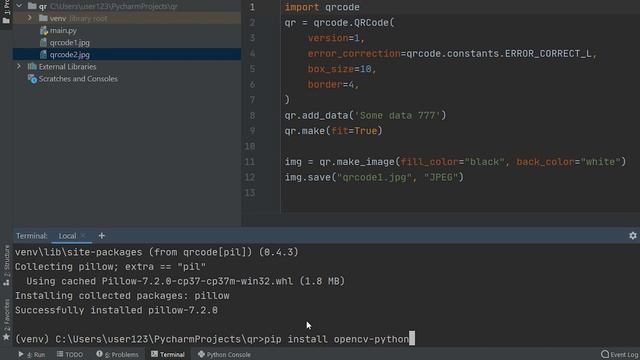Open Scratches and Consoles node
The image size is (640, 360).
coord(78,78)
